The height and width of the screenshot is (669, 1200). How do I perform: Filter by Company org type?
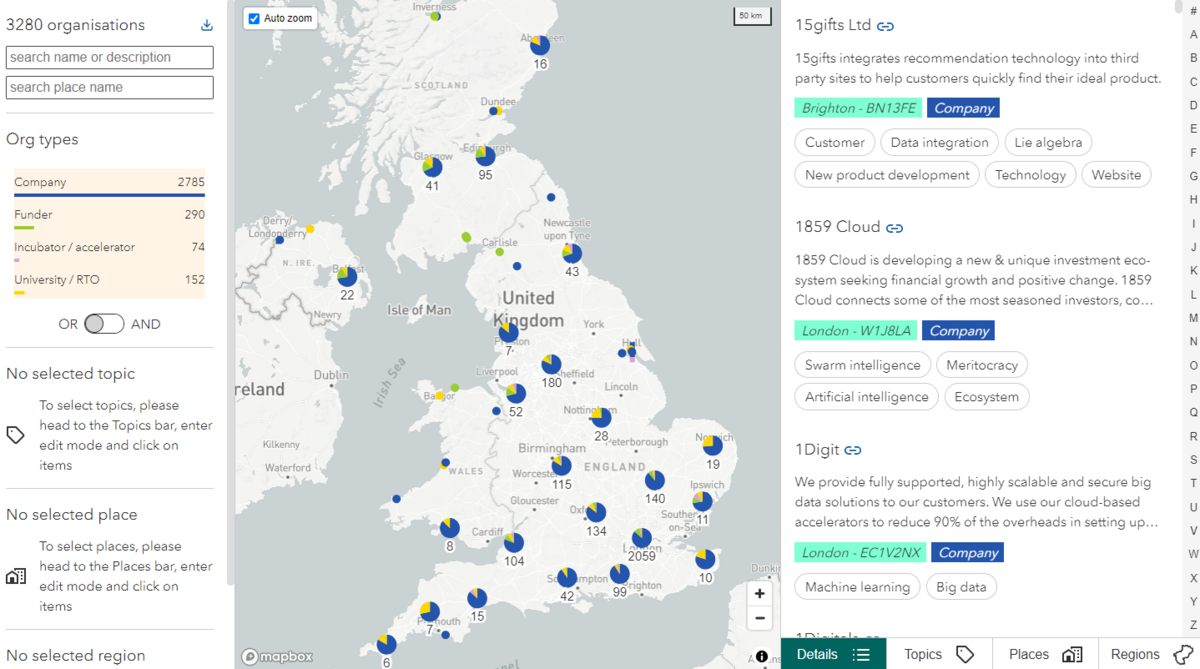[x=109, y=184]
